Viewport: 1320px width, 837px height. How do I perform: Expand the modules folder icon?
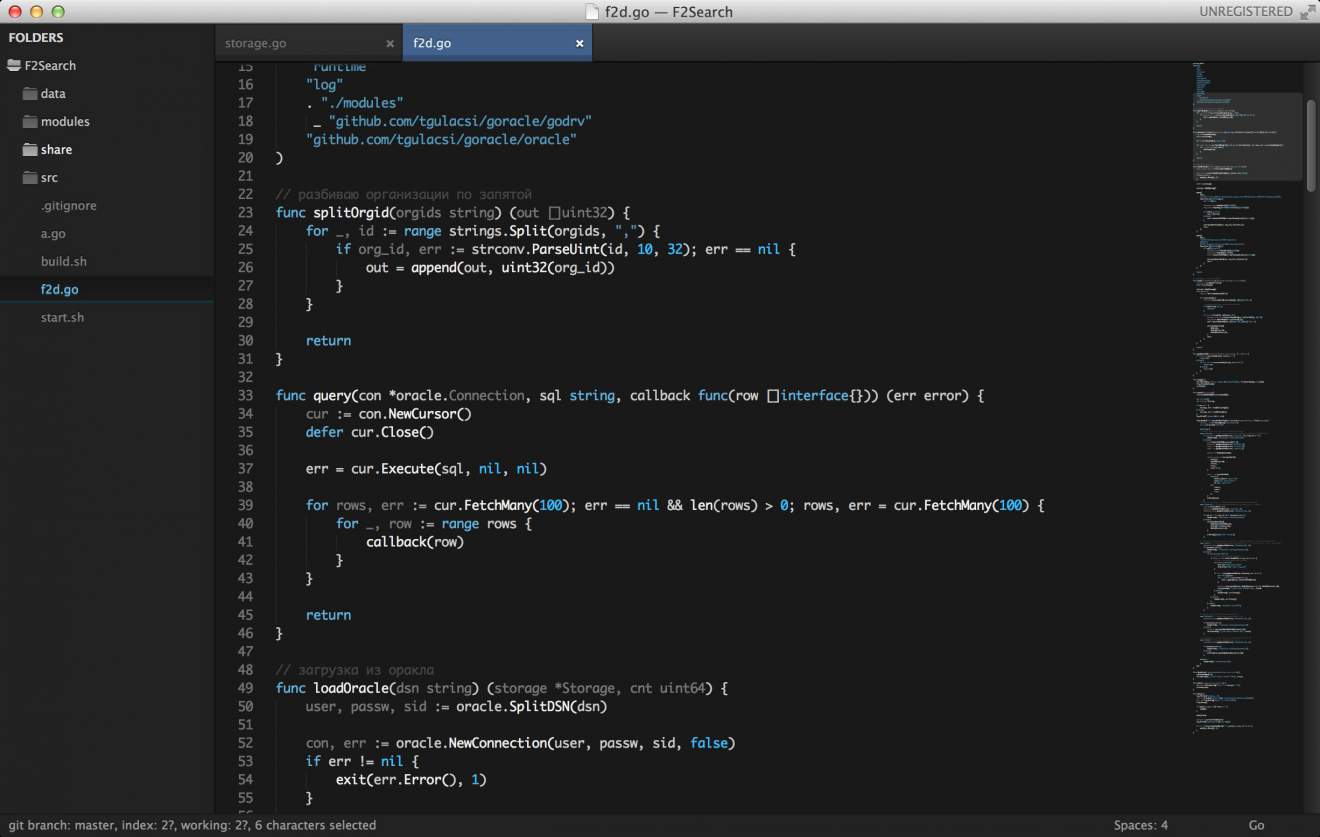(30, 121)
